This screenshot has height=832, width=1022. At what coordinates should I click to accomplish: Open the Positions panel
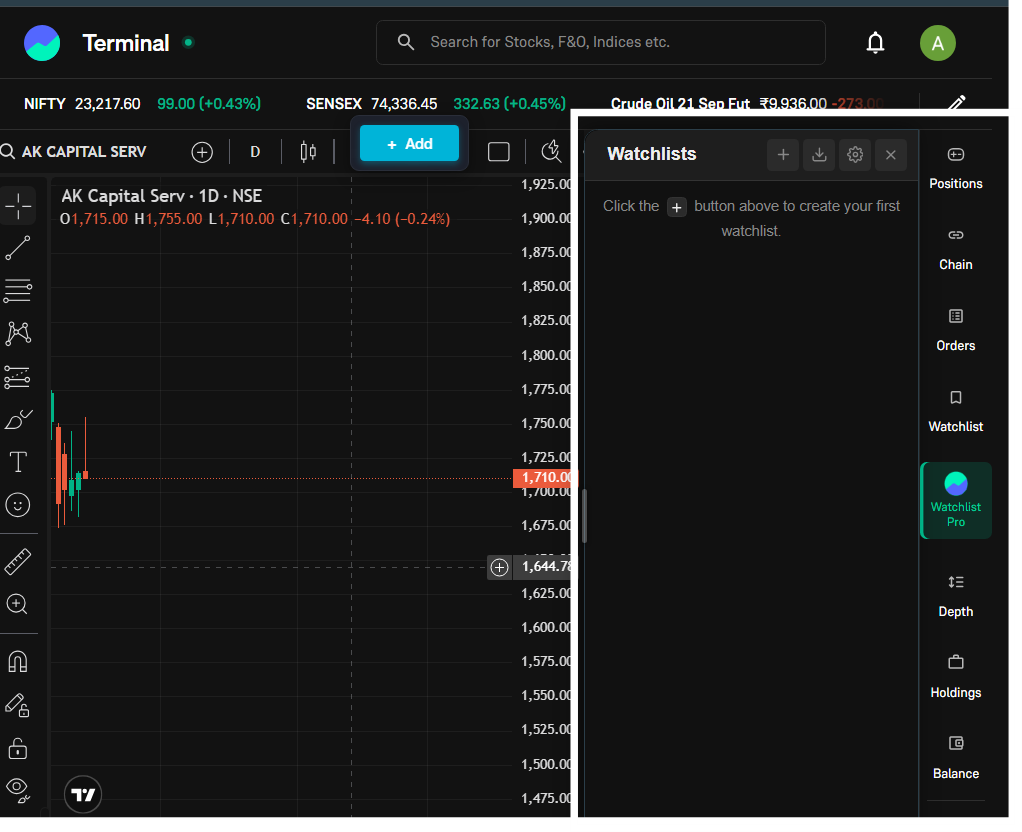(x=956, y=168)
